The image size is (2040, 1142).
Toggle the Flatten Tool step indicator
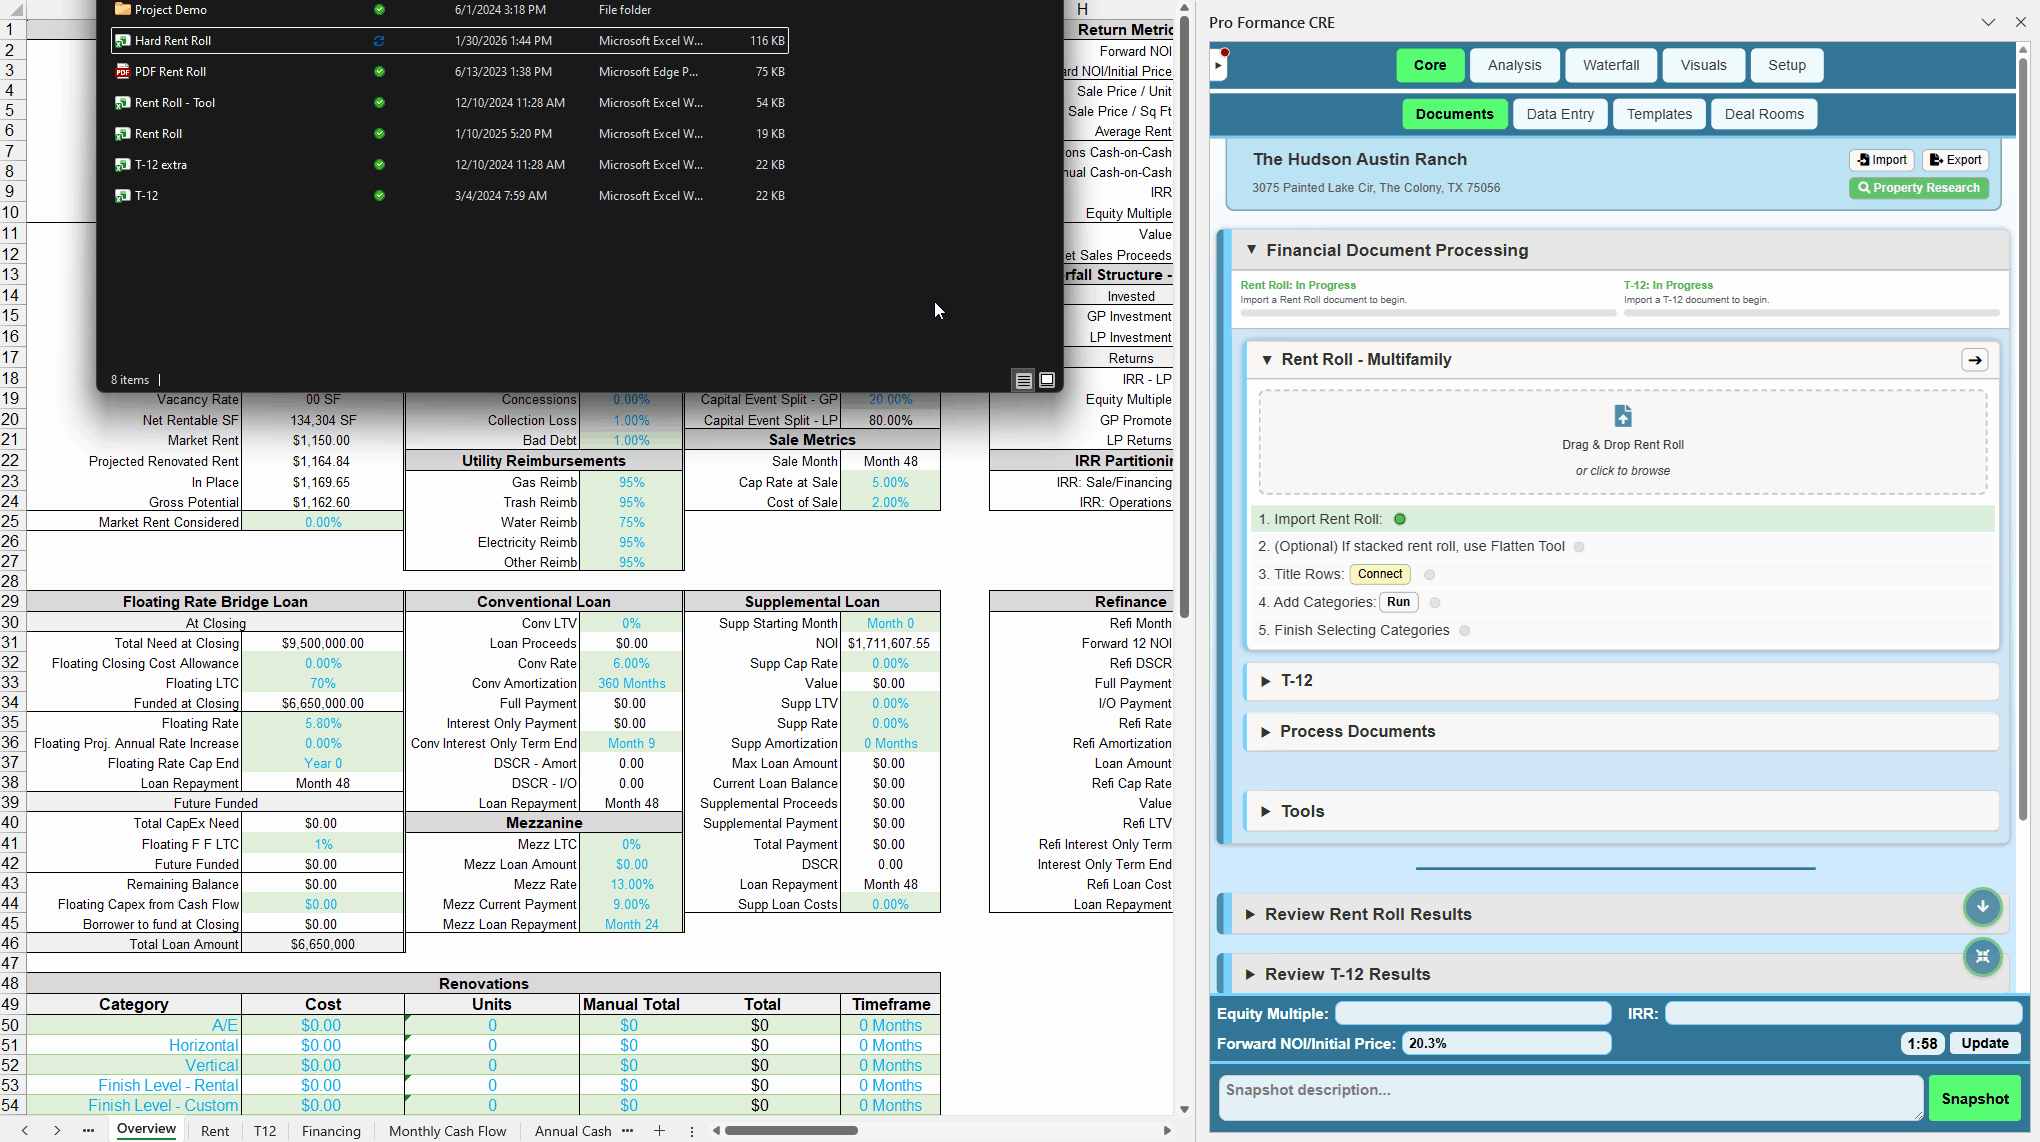pos(1579,547)
